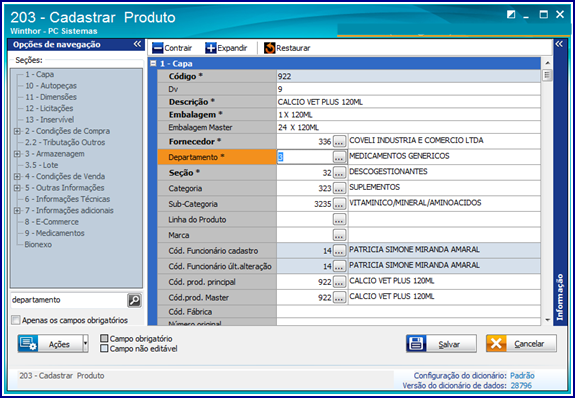
Task: Click the MEDICAMENTOS GENERICOS description text
Action: [399, 156]
